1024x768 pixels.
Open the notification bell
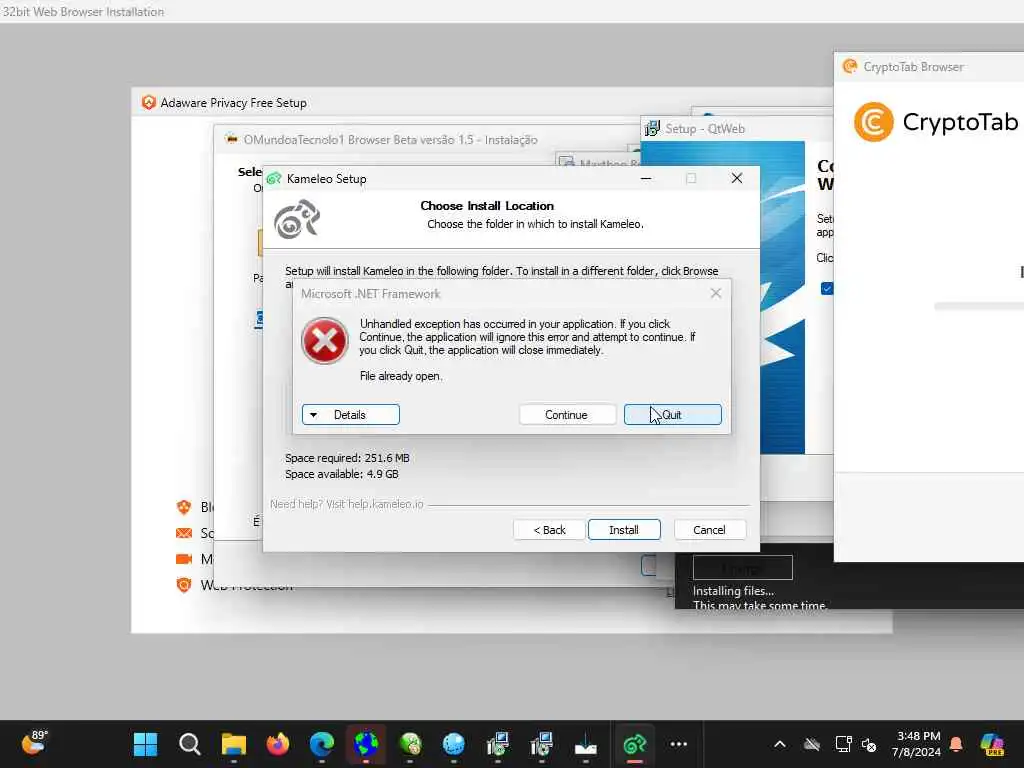pyautogui.click(x=956, y=744)
